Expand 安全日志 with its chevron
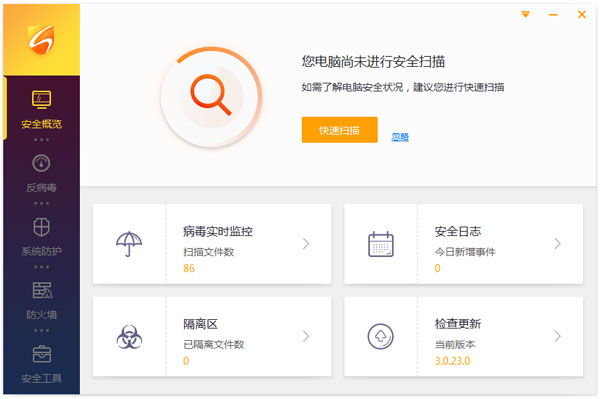This screenshot has width=600, height=399. (558, 244)
